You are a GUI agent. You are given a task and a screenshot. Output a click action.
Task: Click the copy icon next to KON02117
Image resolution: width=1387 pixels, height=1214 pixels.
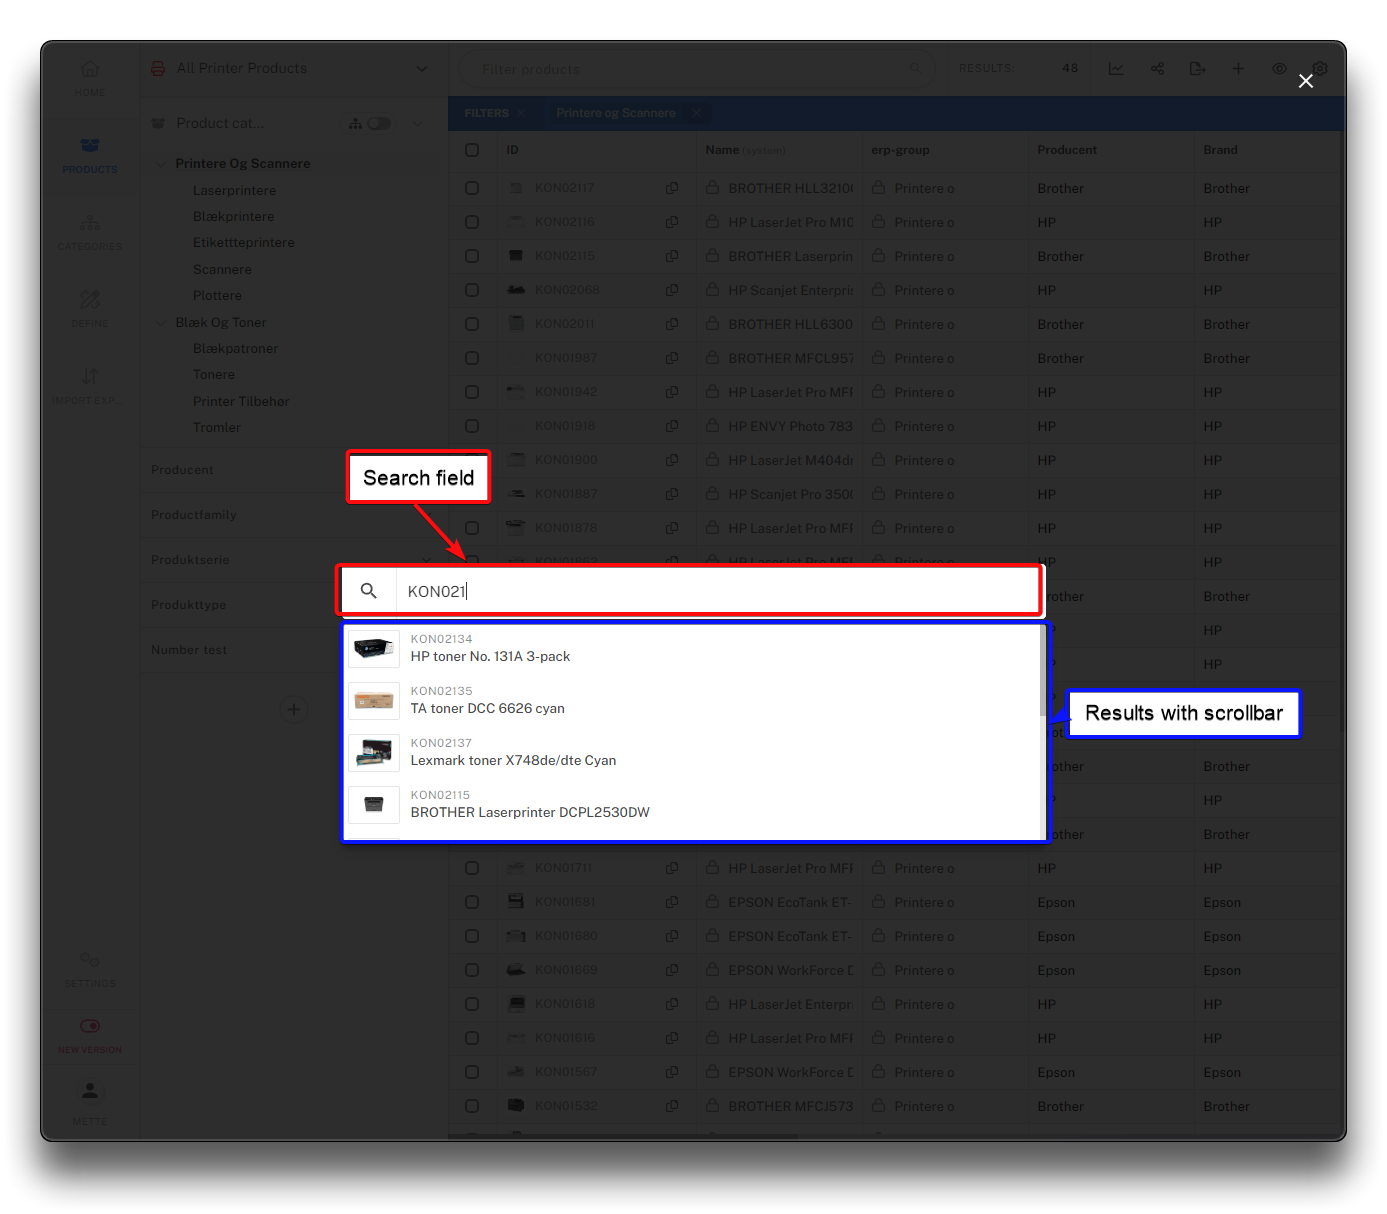[x=672, y=188]
